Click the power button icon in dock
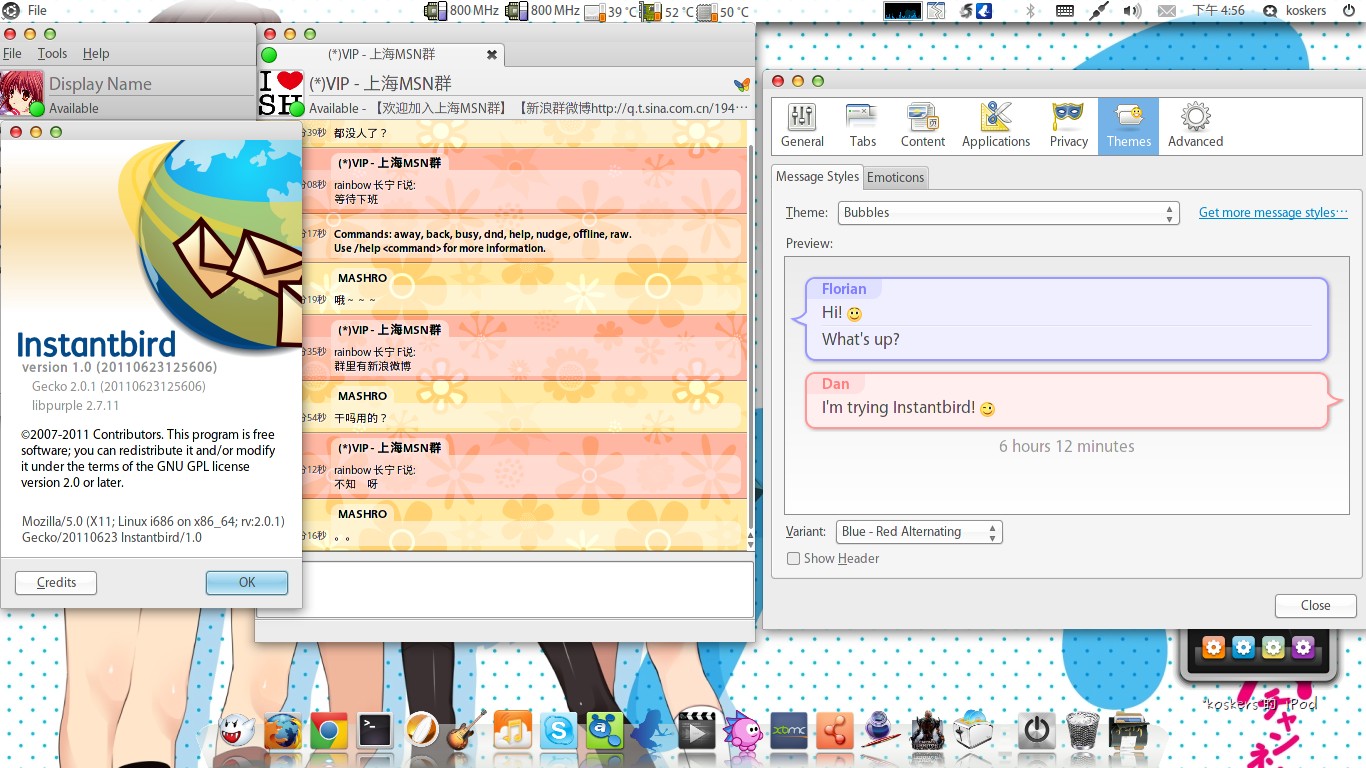Viewport: 1366px width, 768px height. (1037, 732)
